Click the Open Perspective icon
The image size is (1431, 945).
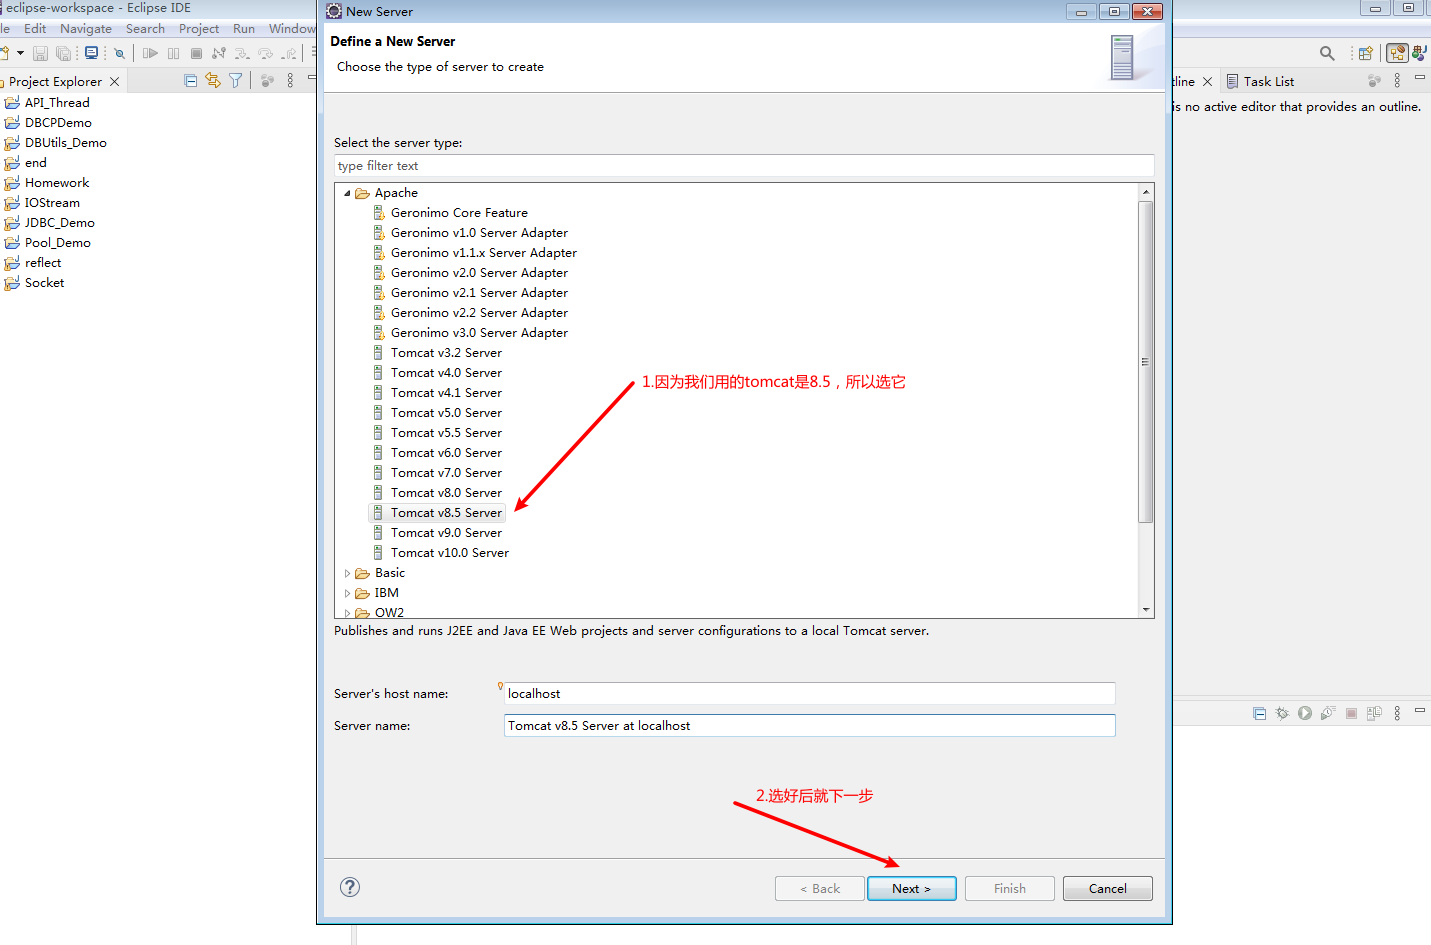coord(1366,53)
